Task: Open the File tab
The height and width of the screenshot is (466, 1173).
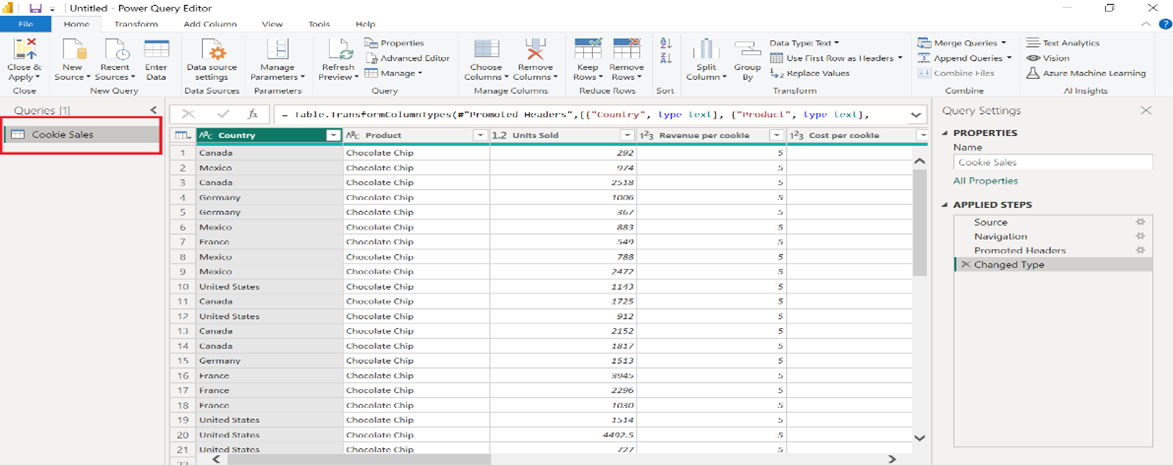Action: (x=25, y=24)
